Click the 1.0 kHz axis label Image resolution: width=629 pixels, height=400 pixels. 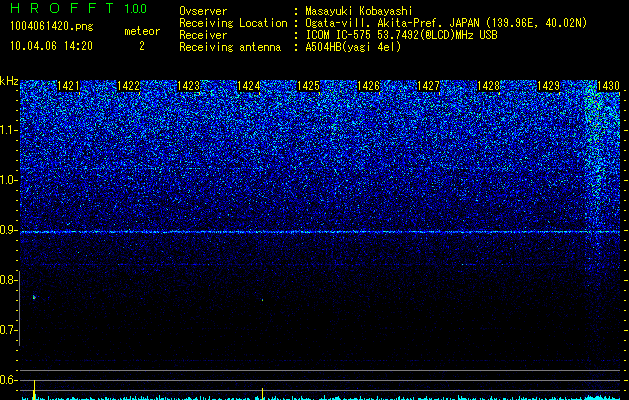8,180
